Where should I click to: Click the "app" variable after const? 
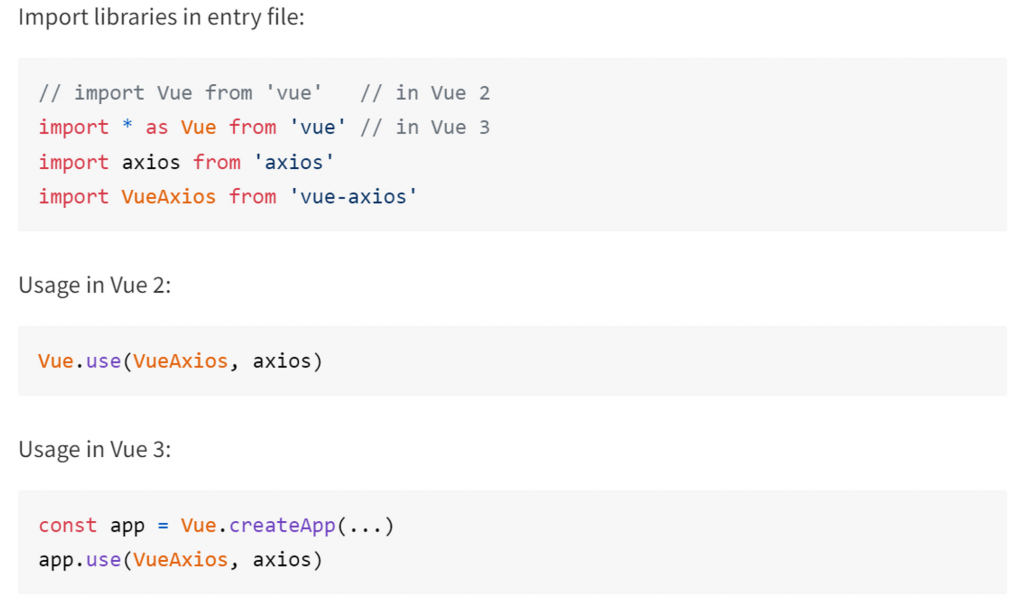tap(127, 525)
